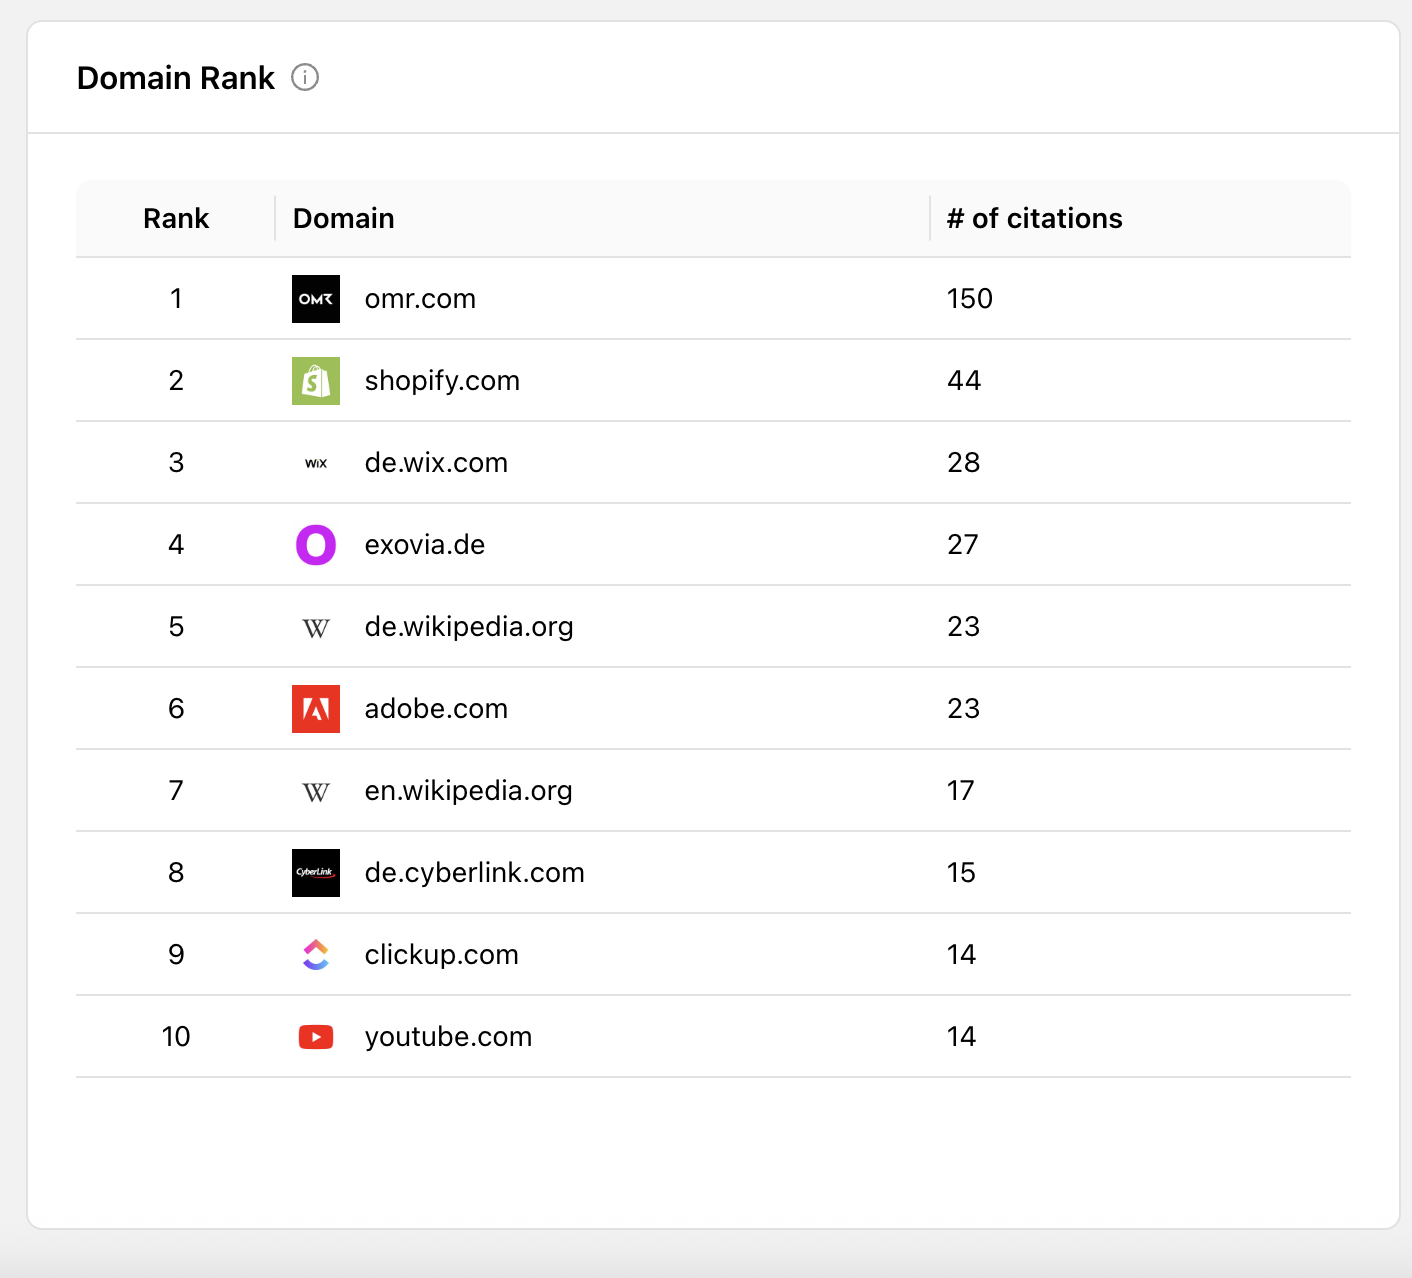1412x1278 pixels.
Task: Click the Adobe logo icon
Action: [x=316, y=709]
